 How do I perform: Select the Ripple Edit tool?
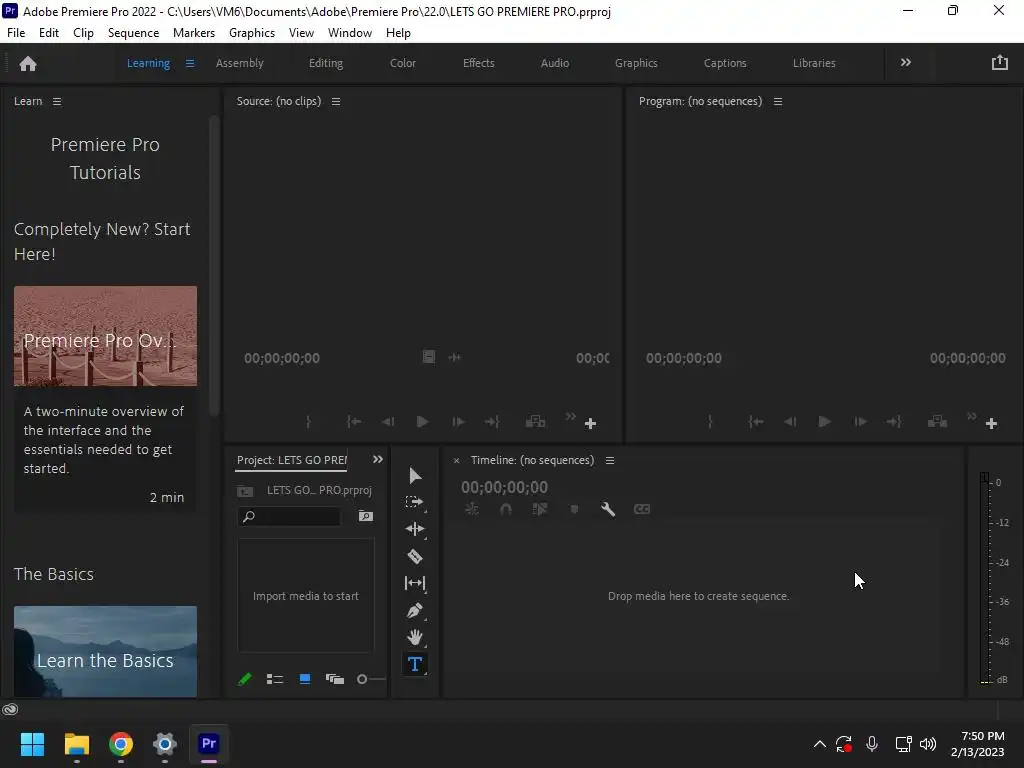pos(415,529)
